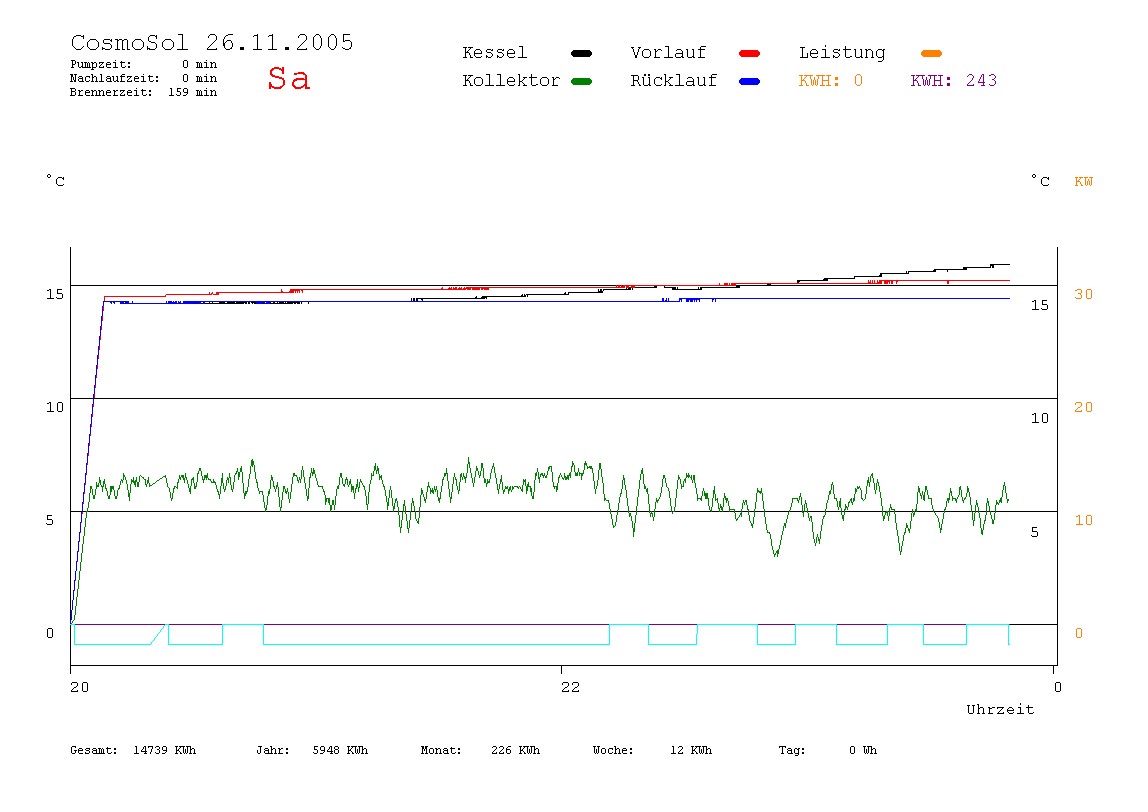
Task: Click the "Pumpzeit:" label
Action: click(101, 64)
